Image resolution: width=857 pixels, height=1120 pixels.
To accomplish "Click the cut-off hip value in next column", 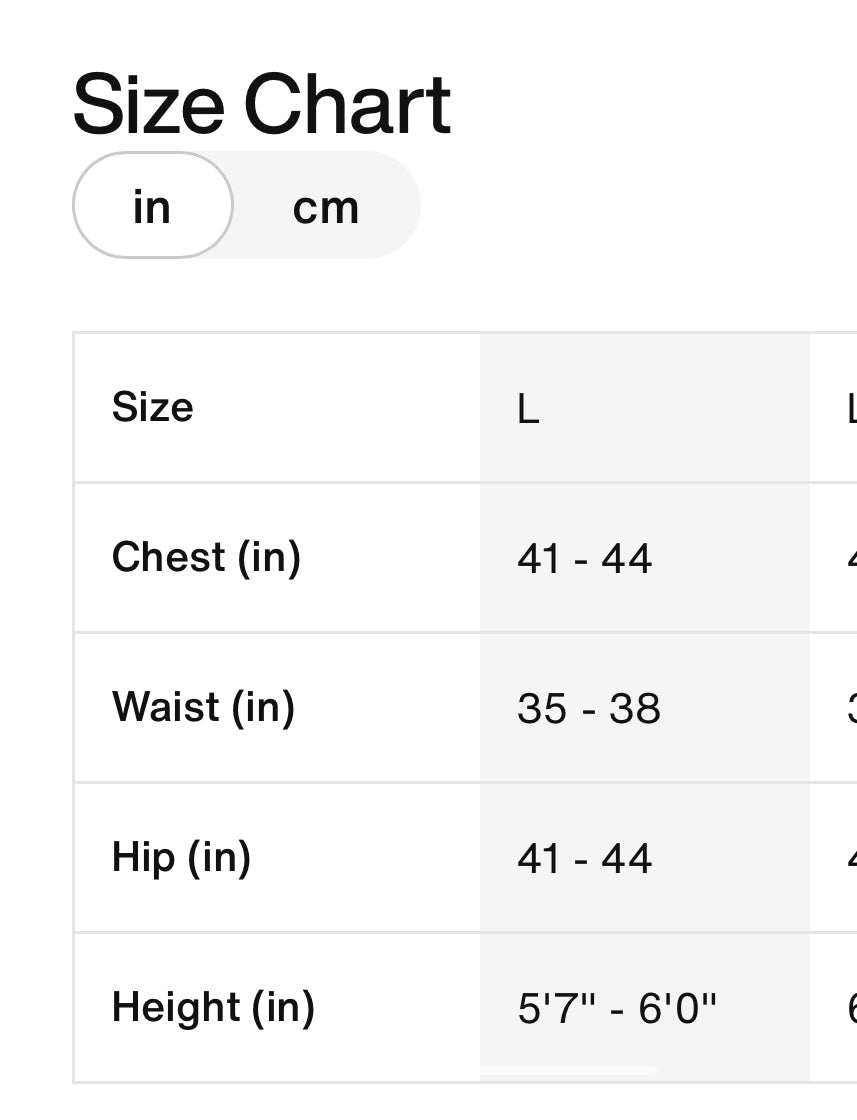I will coord(851,858).
